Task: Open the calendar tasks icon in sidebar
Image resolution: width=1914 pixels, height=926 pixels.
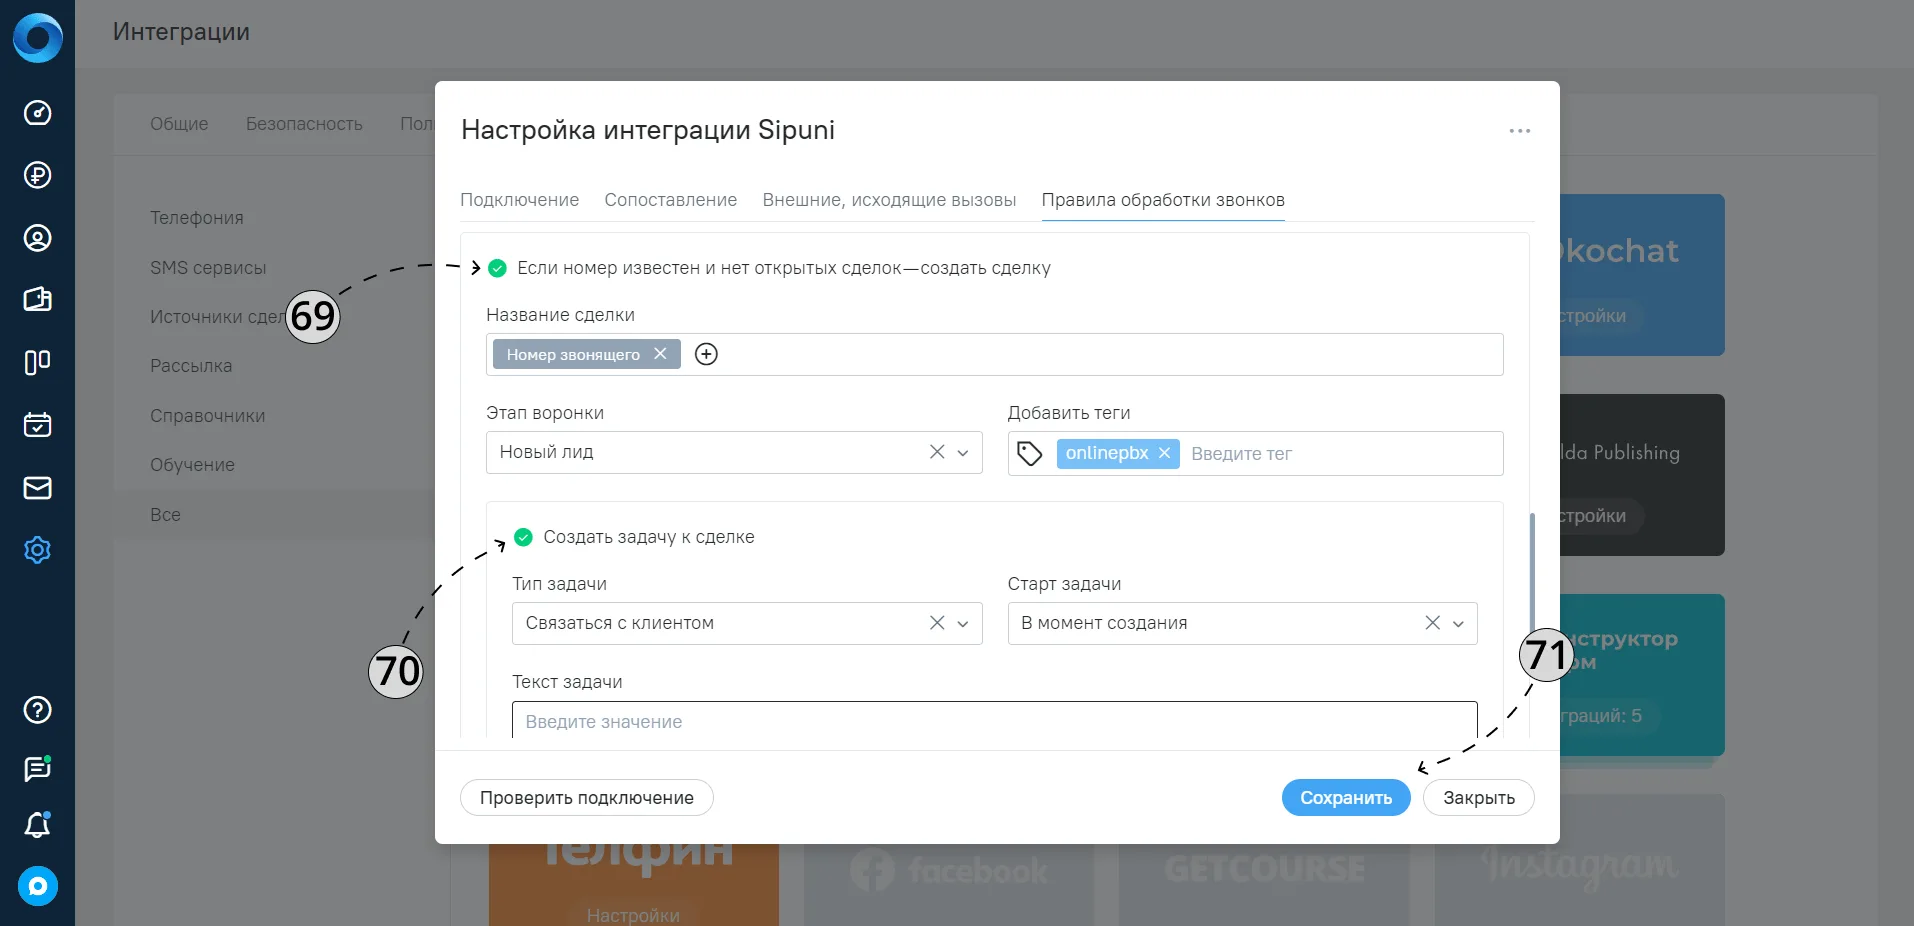Action: 37,425
